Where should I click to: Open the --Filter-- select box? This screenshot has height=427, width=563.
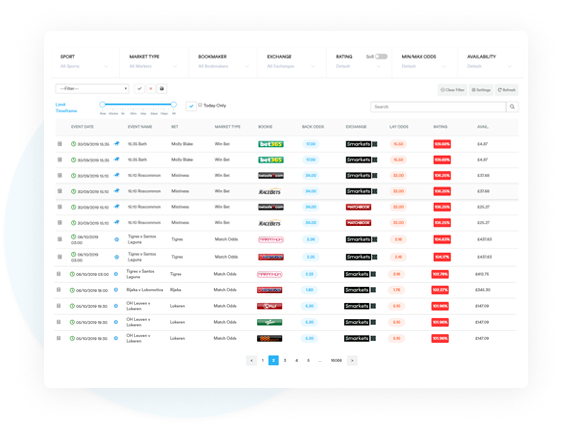pyautogui.click(x=92, y=89)
